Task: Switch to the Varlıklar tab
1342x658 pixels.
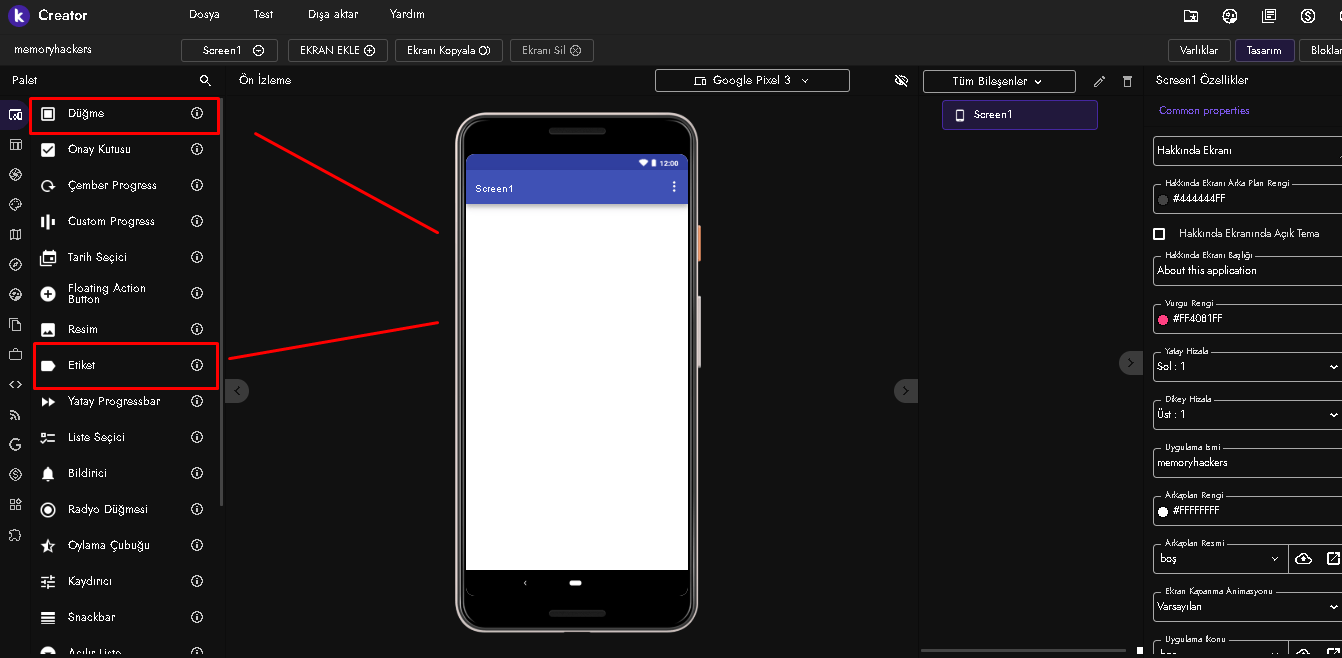Action: click(x=1199, y=50)
